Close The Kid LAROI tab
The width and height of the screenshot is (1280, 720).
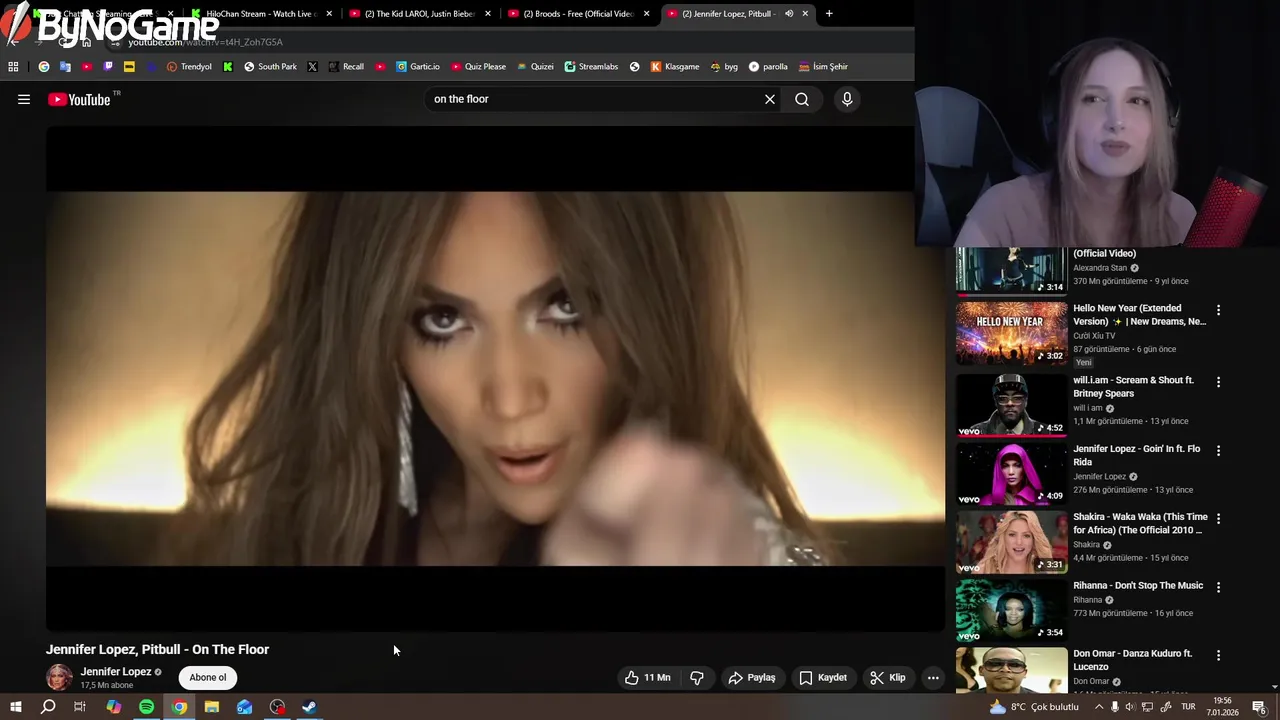(488, 13)
